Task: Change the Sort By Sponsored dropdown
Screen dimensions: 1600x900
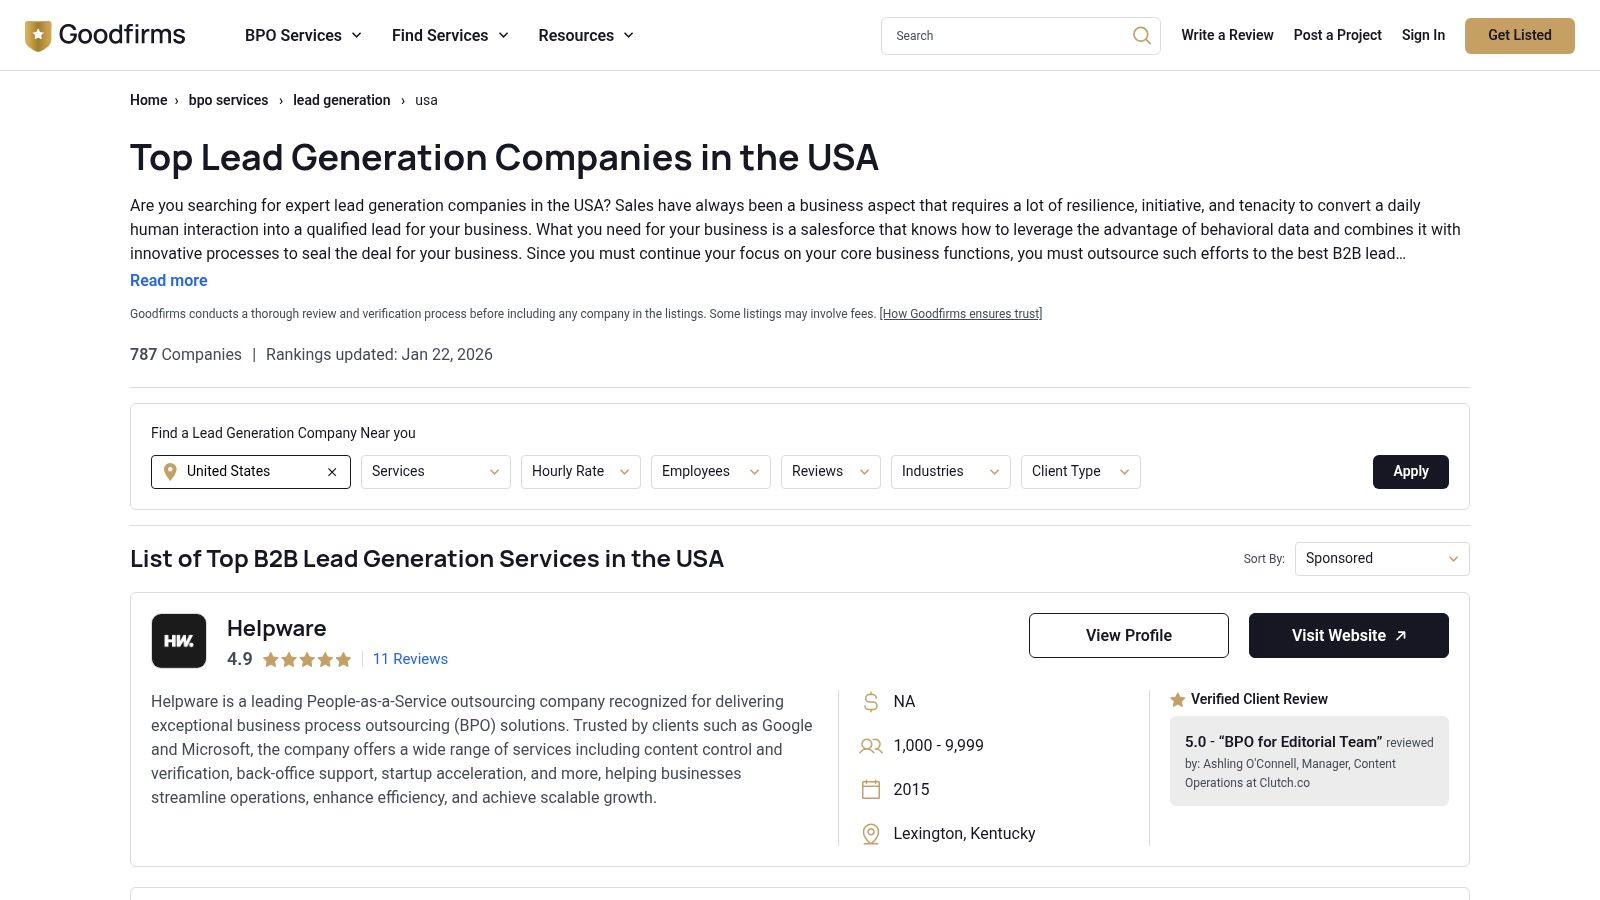Action: coord(1381,558)
